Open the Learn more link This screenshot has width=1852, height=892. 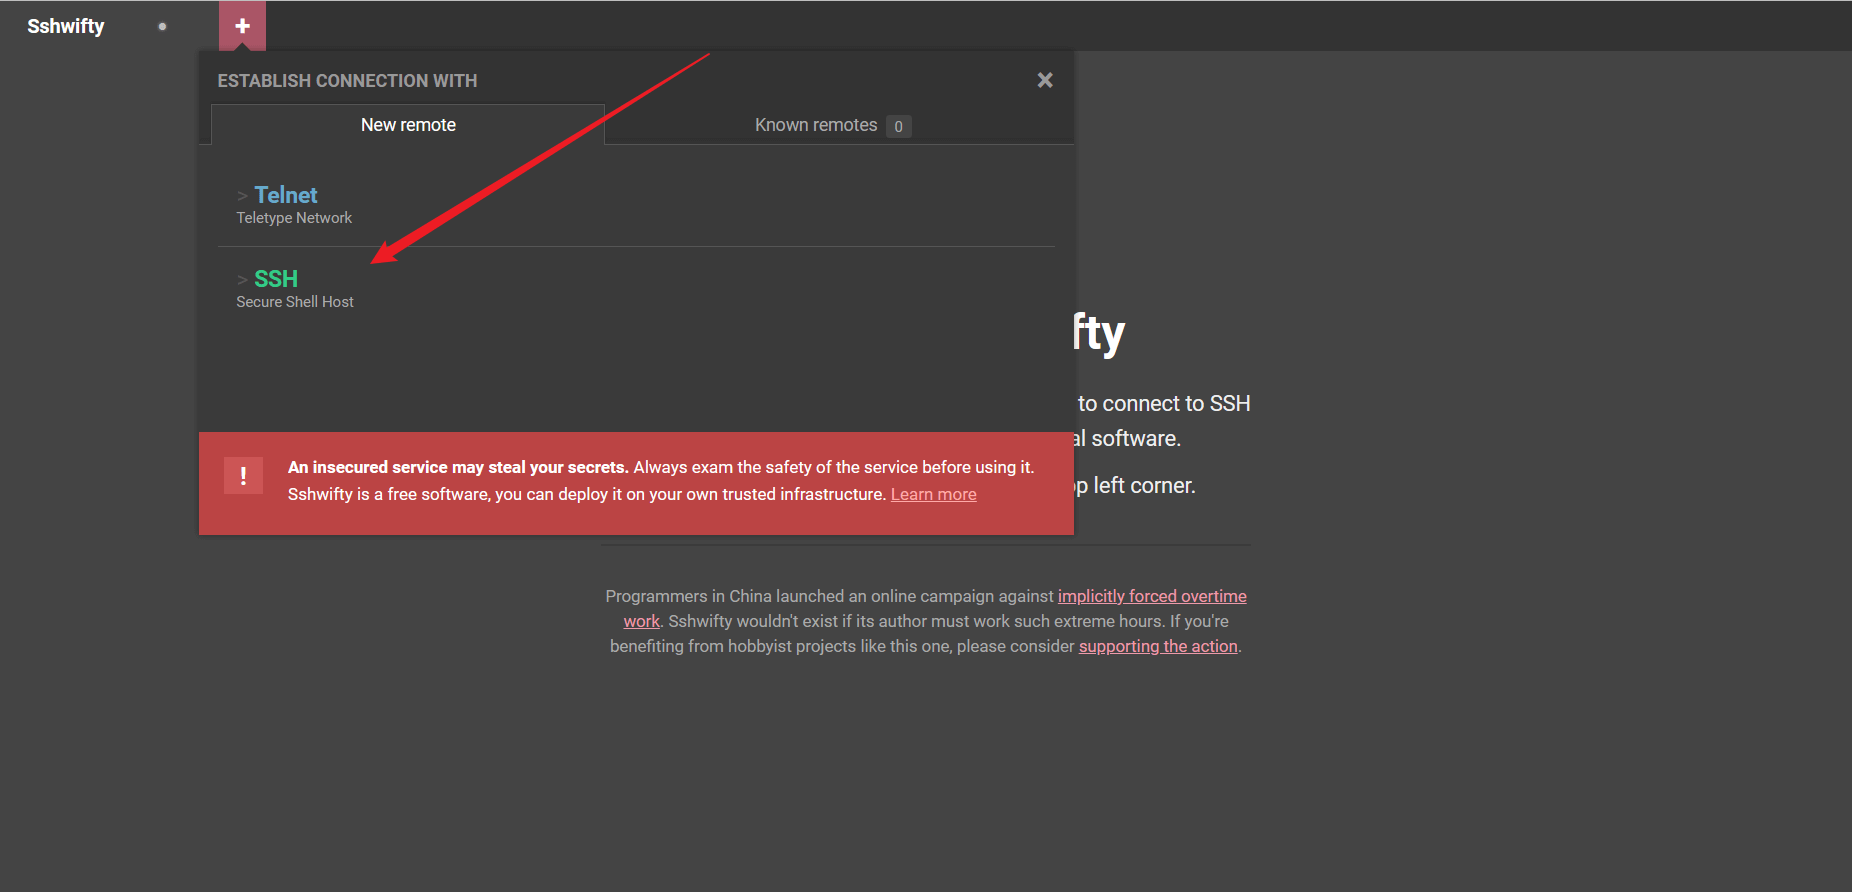point(933,495)
